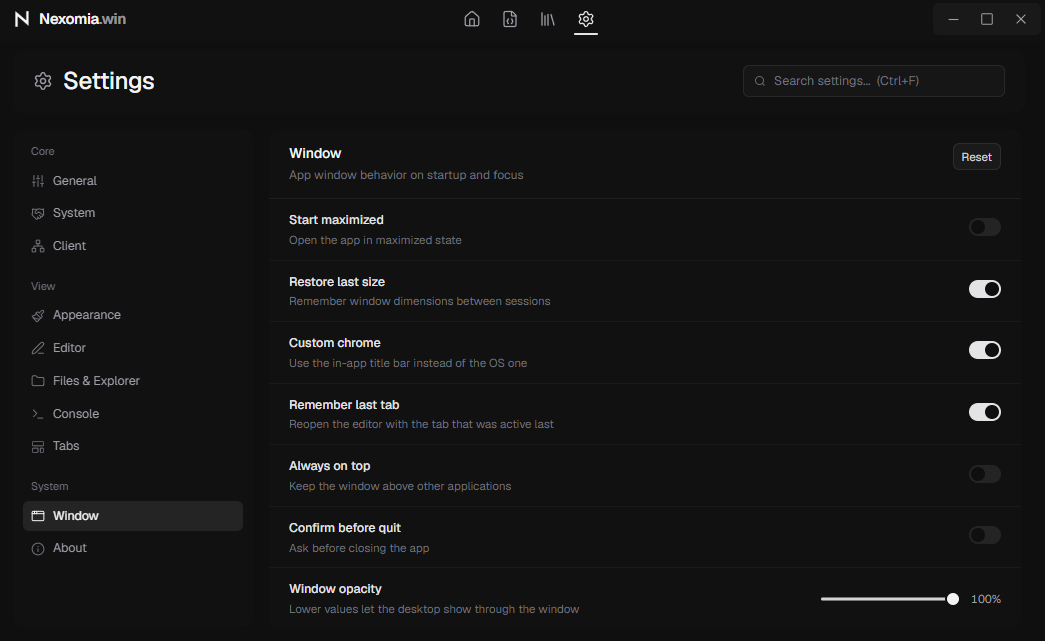Image resolution: width=1045 pixels, height=641 pixels.
Task: Open General settings section
Action: (133, 181)
